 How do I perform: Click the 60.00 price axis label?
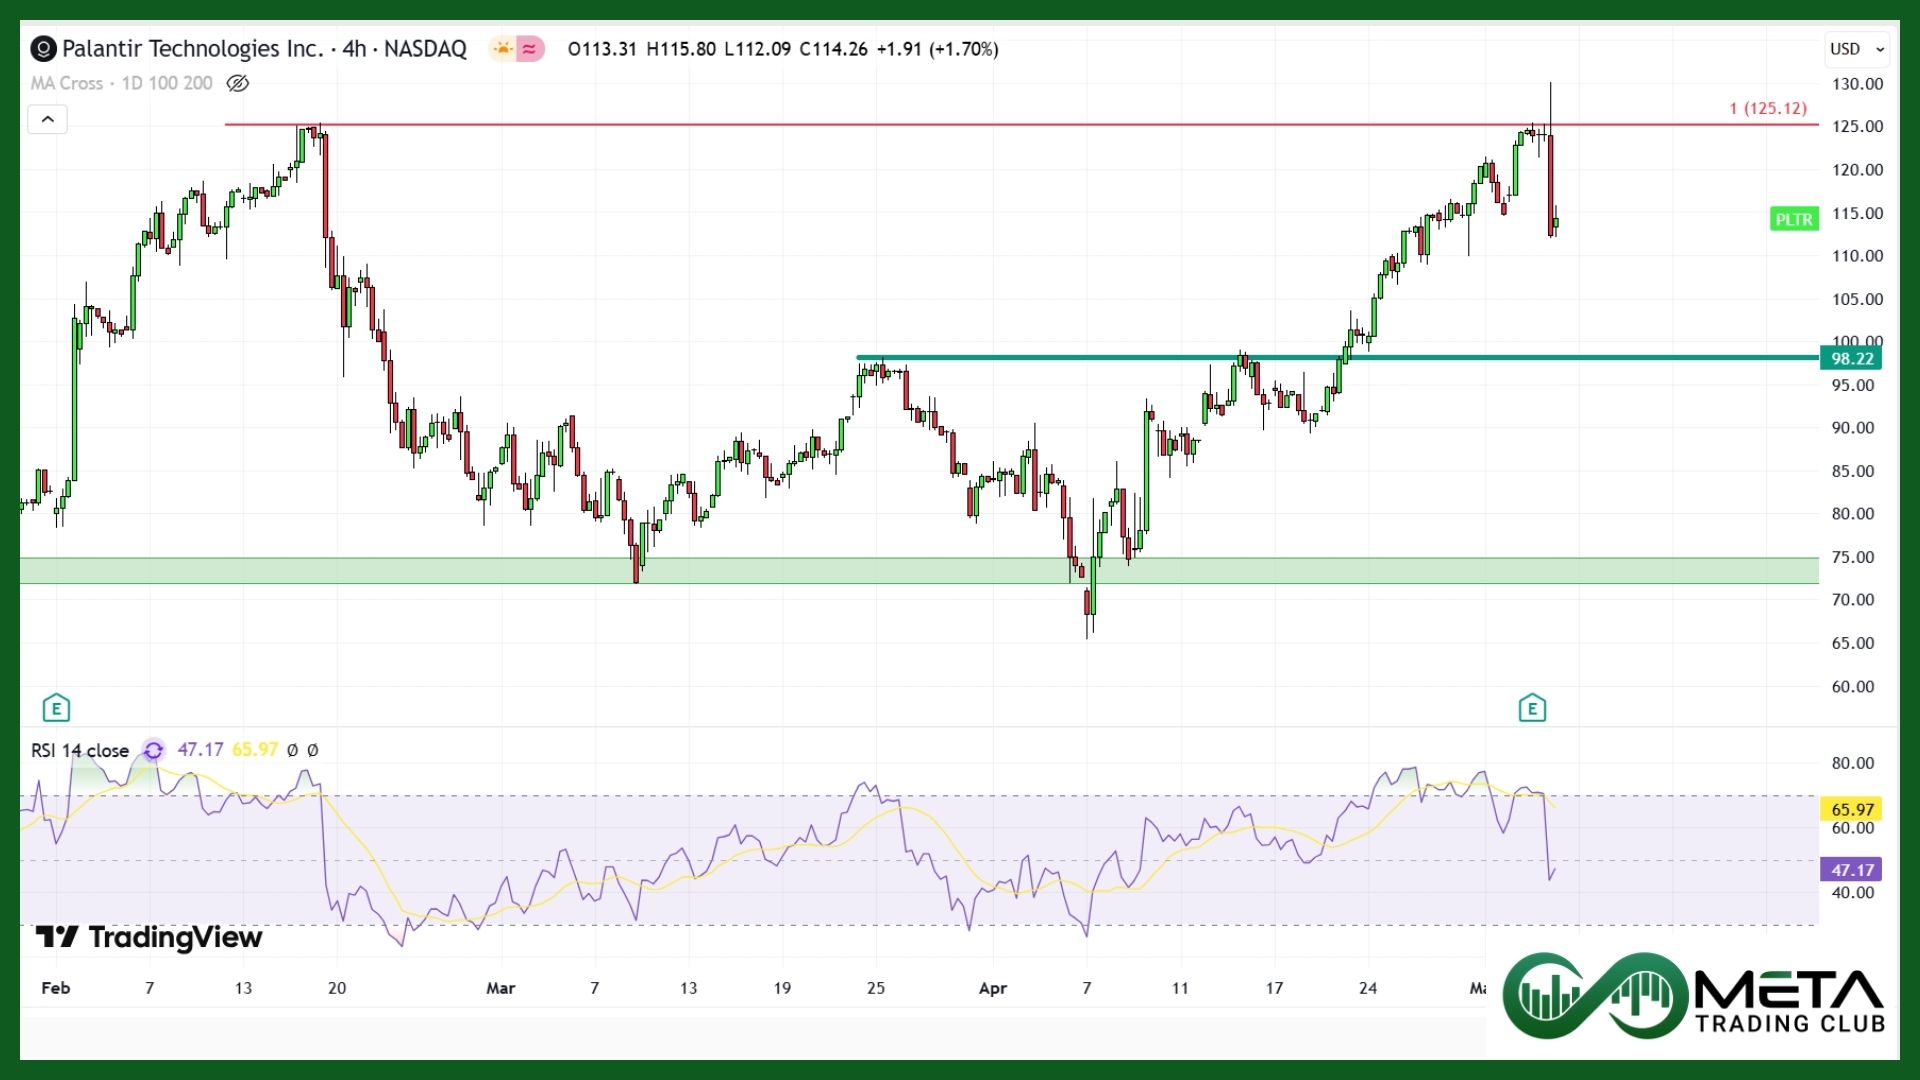1853,686
